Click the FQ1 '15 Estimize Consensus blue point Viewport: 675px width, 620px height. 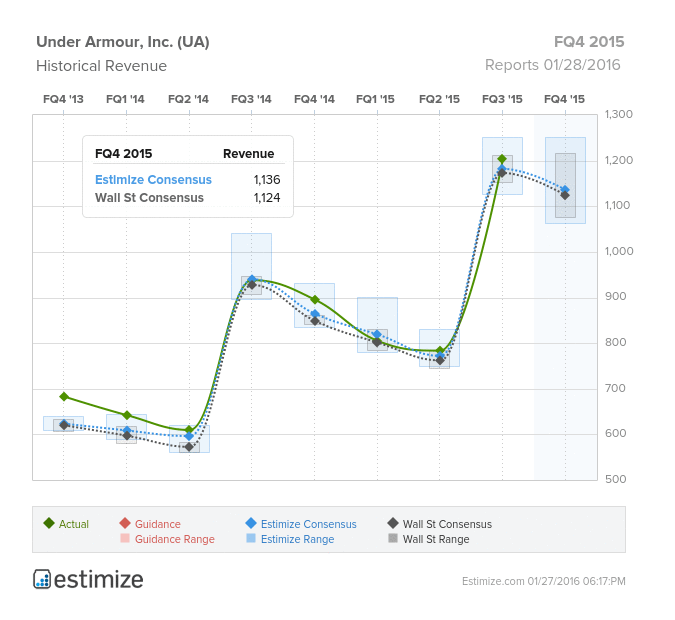point(377,335)
